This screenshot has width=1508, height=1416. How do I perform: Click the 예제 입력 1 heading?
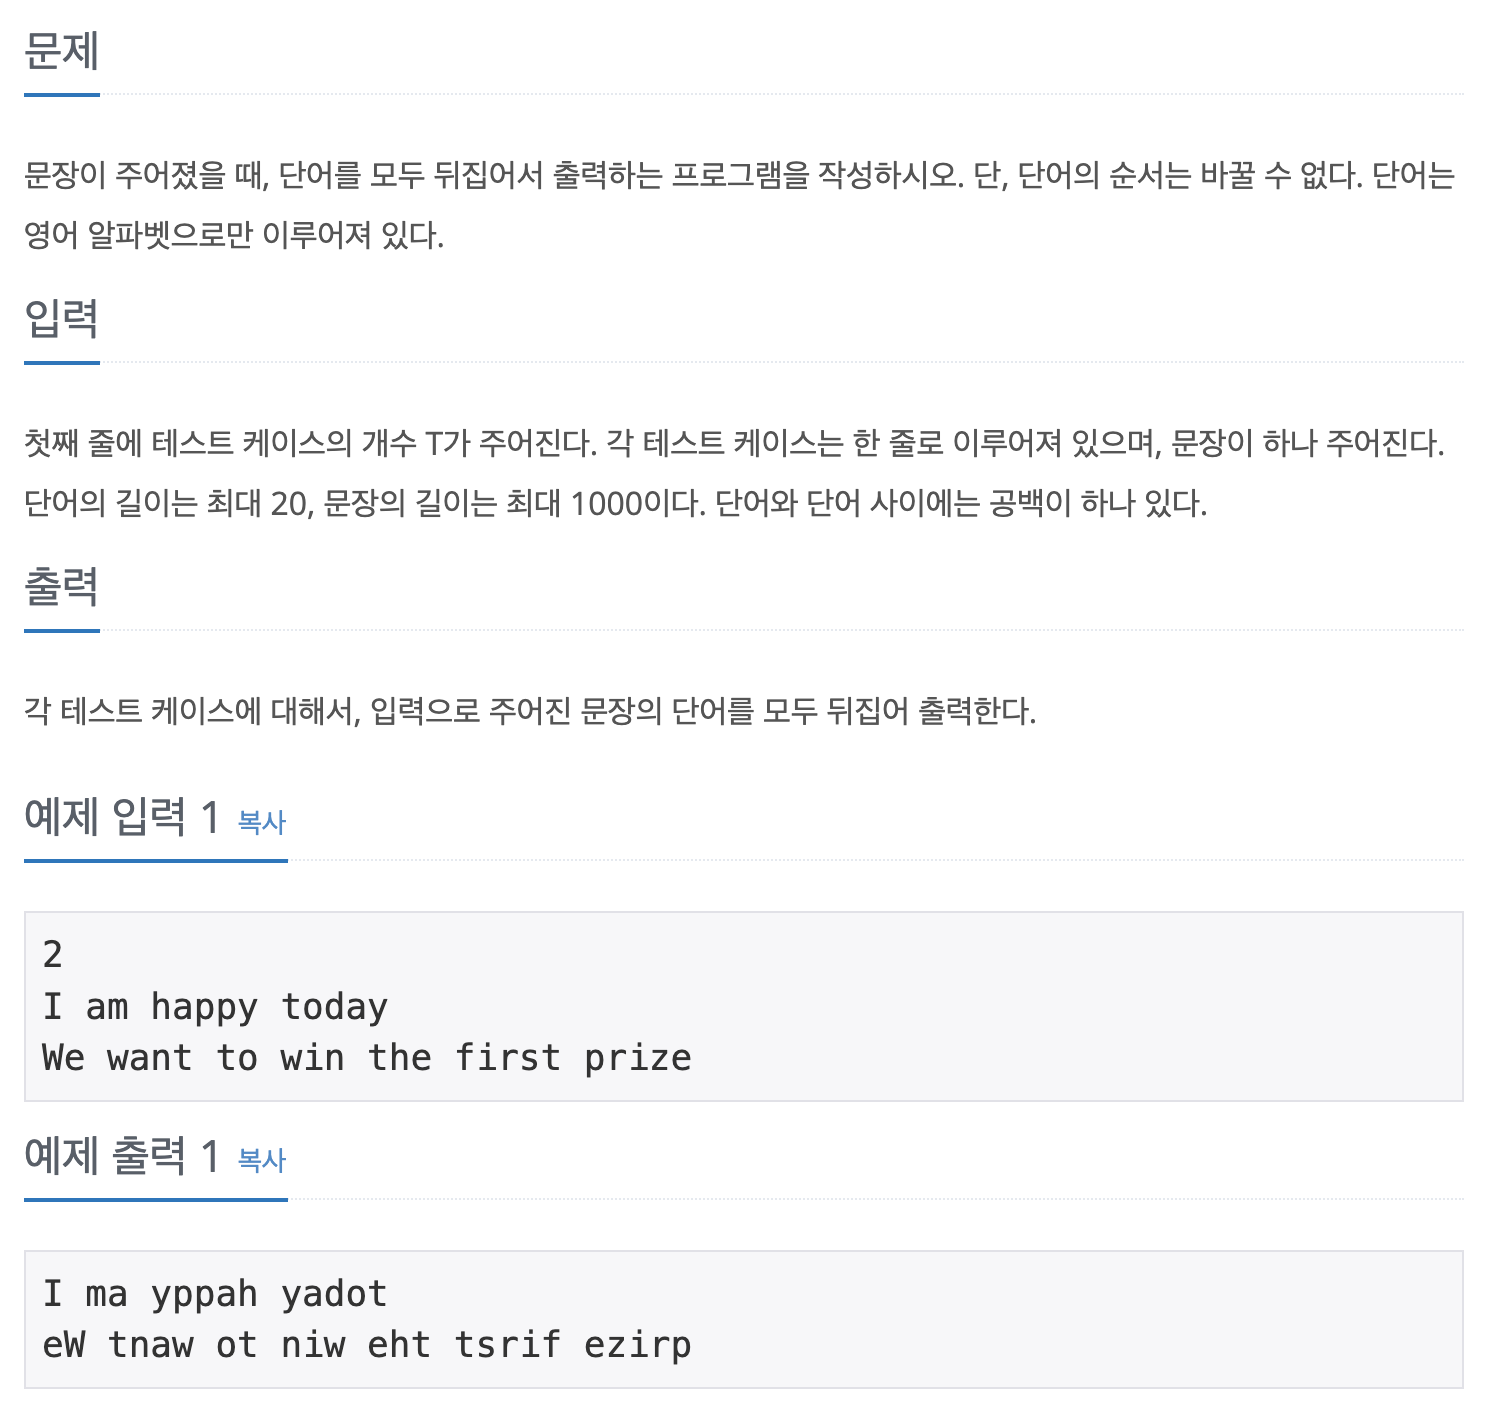point(122,817)
